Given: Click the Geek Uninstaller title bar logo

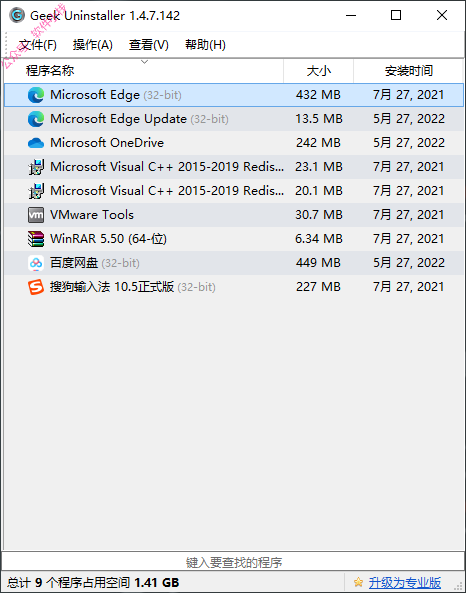Looking at the screenshot, I should tap(17, 16).
